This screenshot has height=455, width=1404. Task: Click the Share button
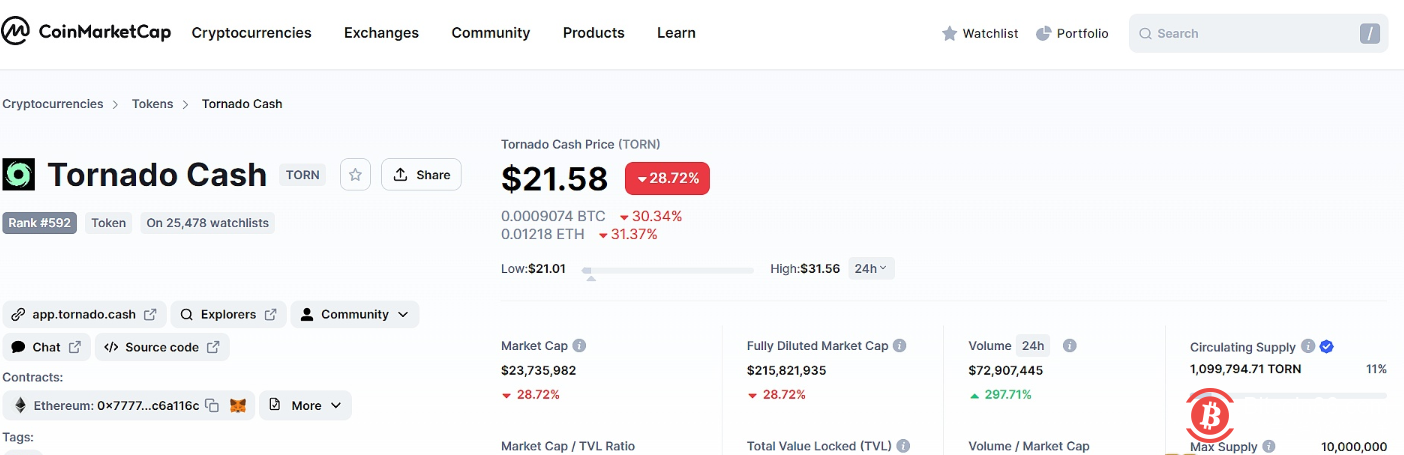click(421, 175)
